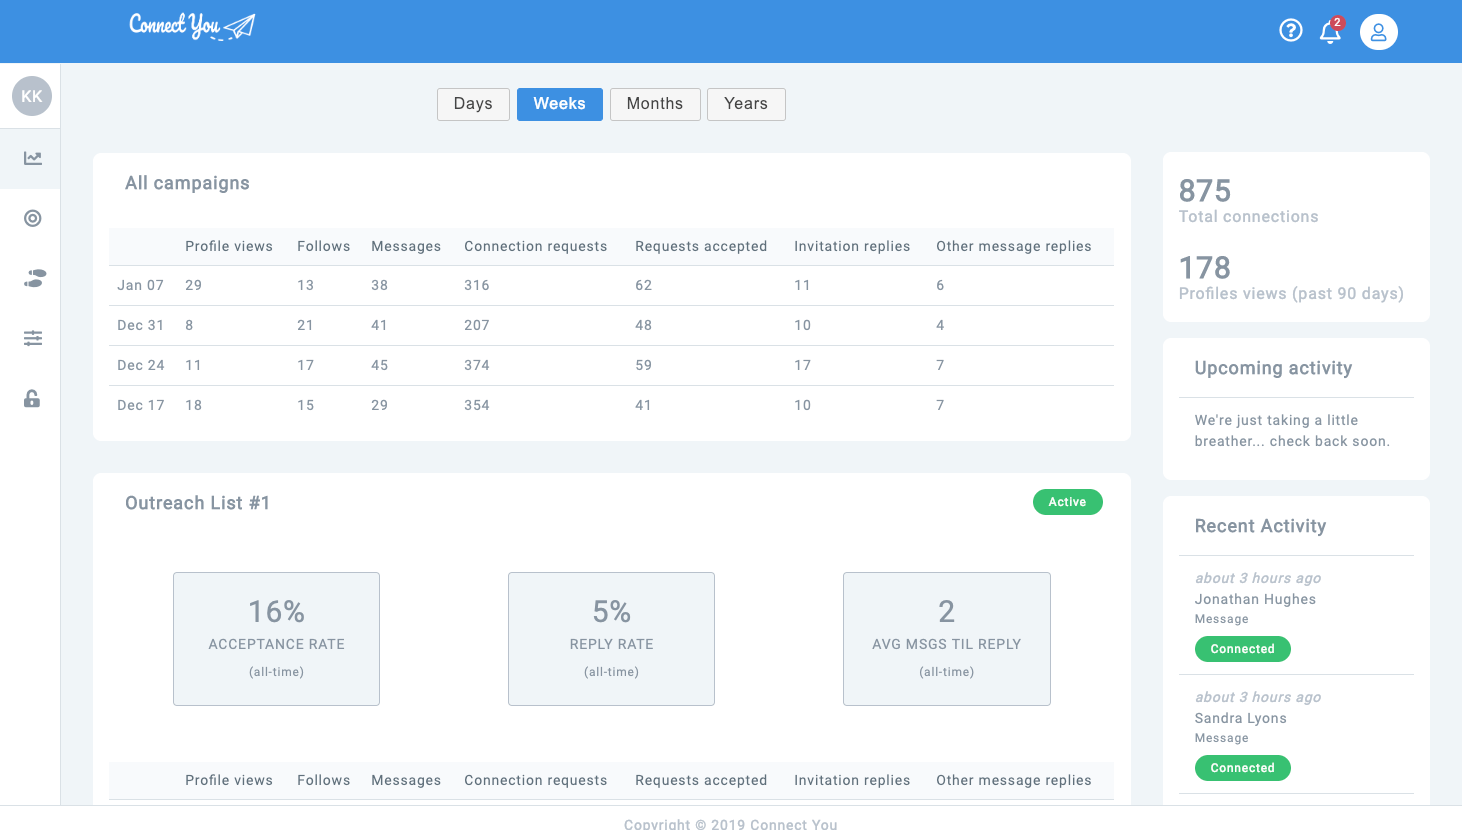Screen dimensions: 1462x830
Task: Click connection requests value 316
Action: (x=477, y=285)
